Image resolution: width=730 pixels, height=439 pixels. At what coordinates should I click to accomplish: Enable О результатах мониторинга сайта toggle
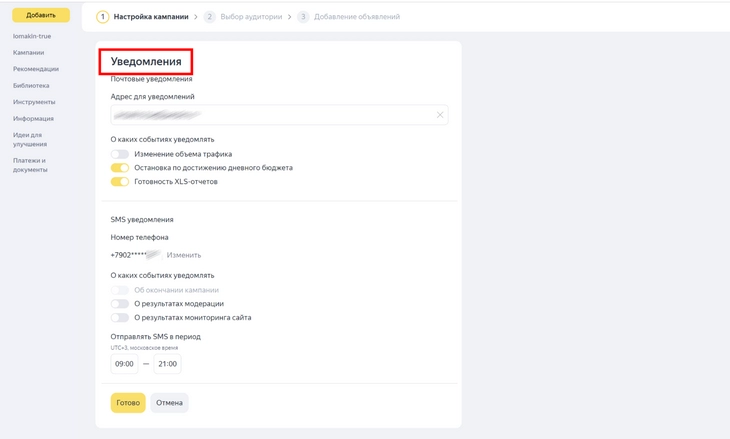pos(120,317)
